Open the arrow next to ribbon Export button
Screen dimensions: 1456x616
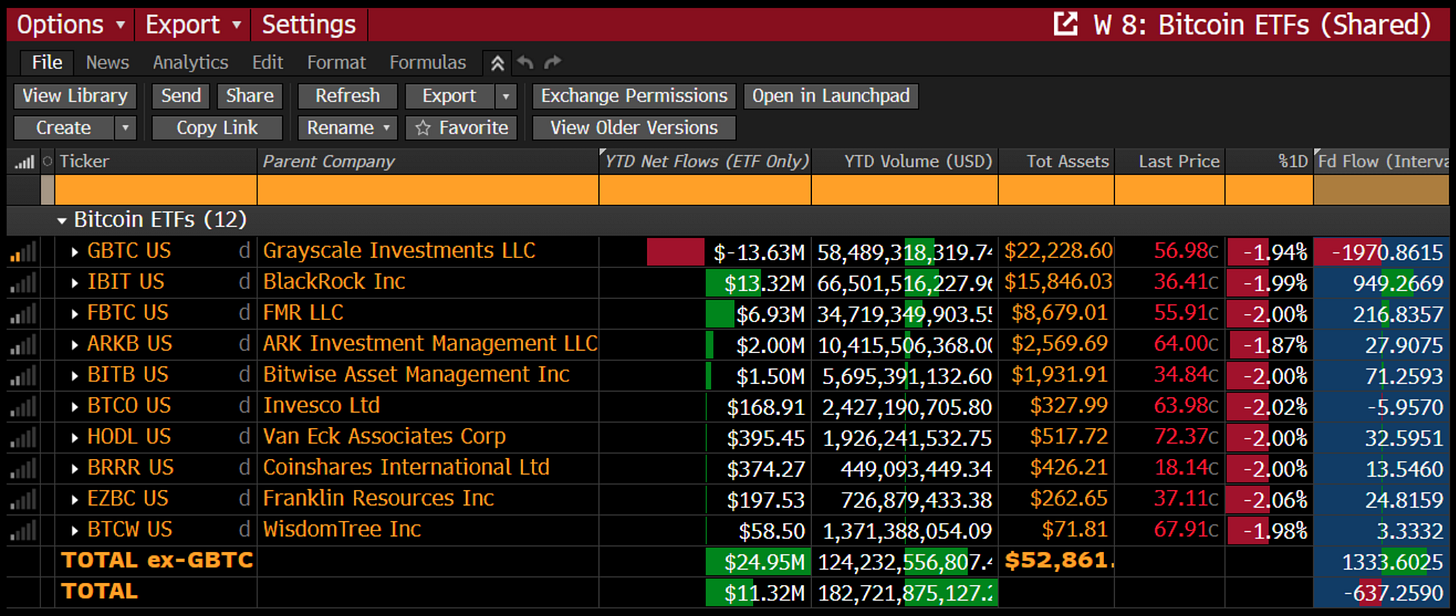coord(506,96)
